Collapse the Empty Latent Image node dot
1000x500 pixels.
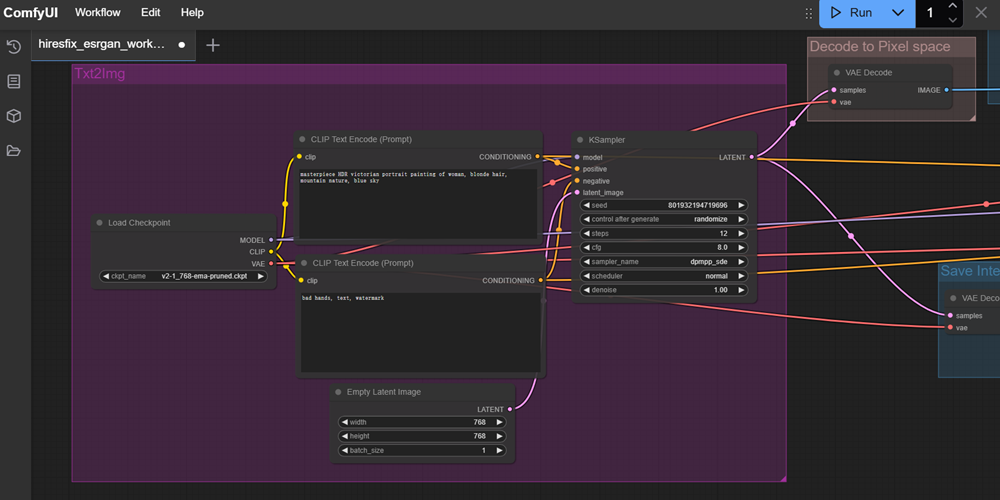point(338,392)
